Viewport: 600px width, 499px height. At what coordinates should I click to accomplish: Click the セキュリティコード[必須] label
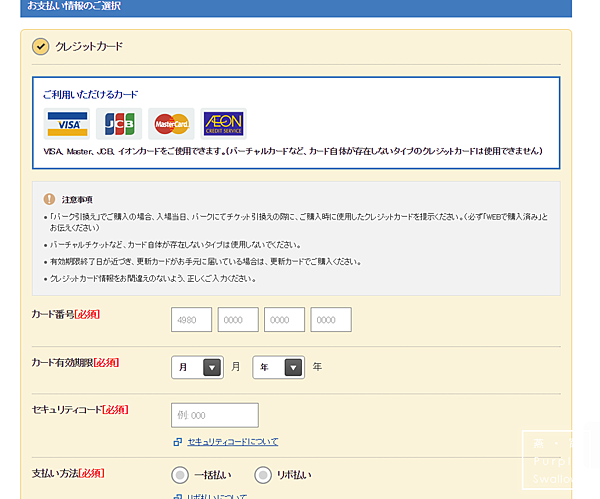point(80,410)
